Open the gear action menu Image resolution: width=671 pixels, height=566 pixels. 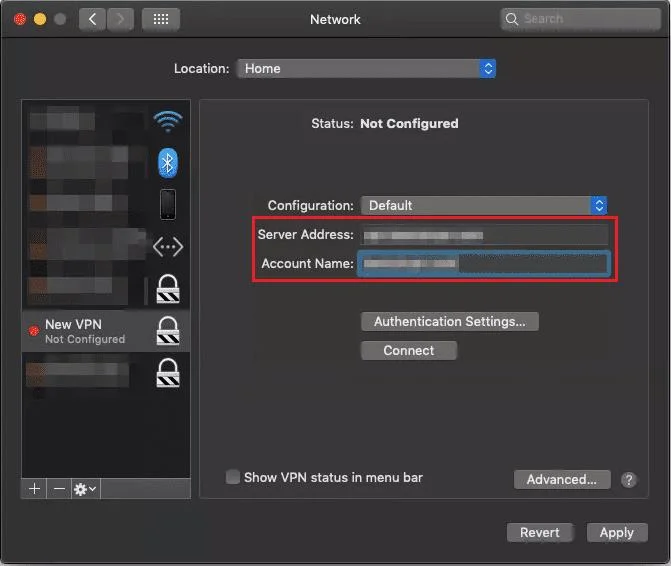click(x=86, y=489)
